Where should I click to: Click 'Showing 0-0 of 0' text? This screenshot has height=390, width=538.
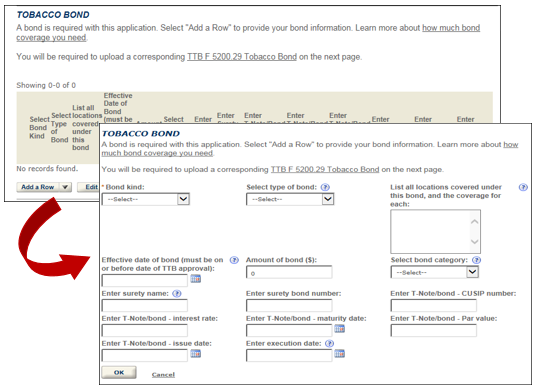point(46,85)
